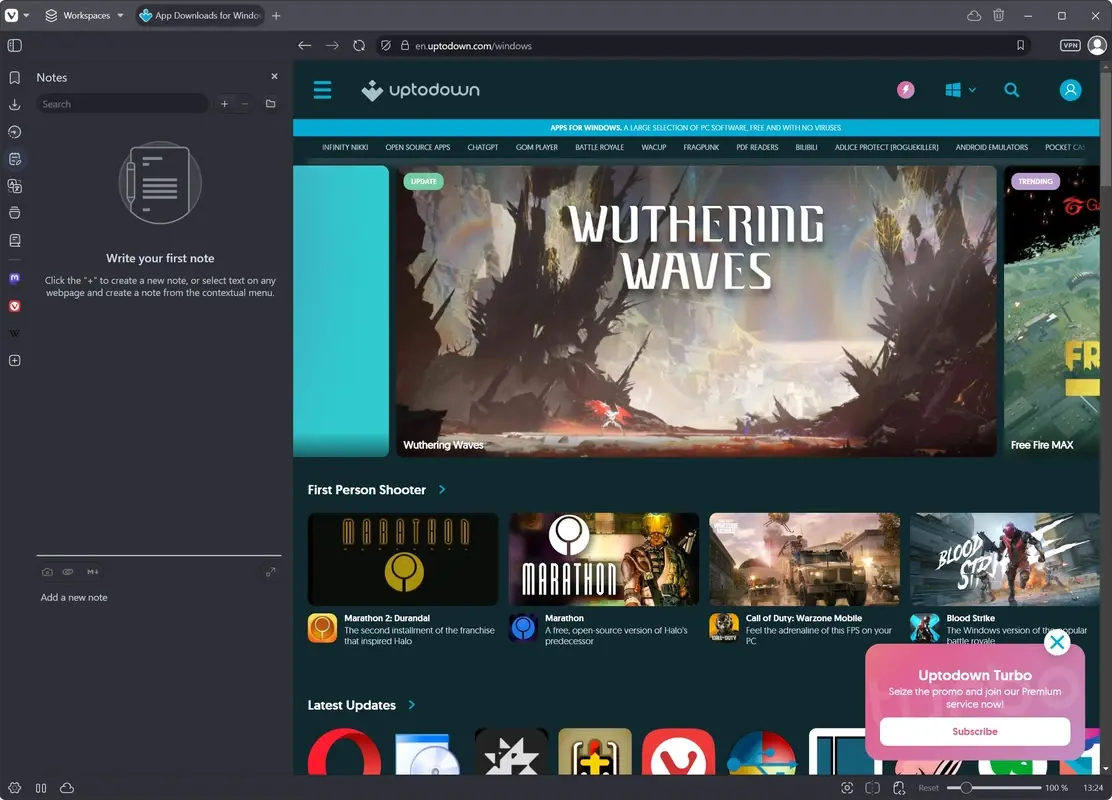Click the VPN badge in the address bar
The image size is (1112, 800).
point(1069,45)
